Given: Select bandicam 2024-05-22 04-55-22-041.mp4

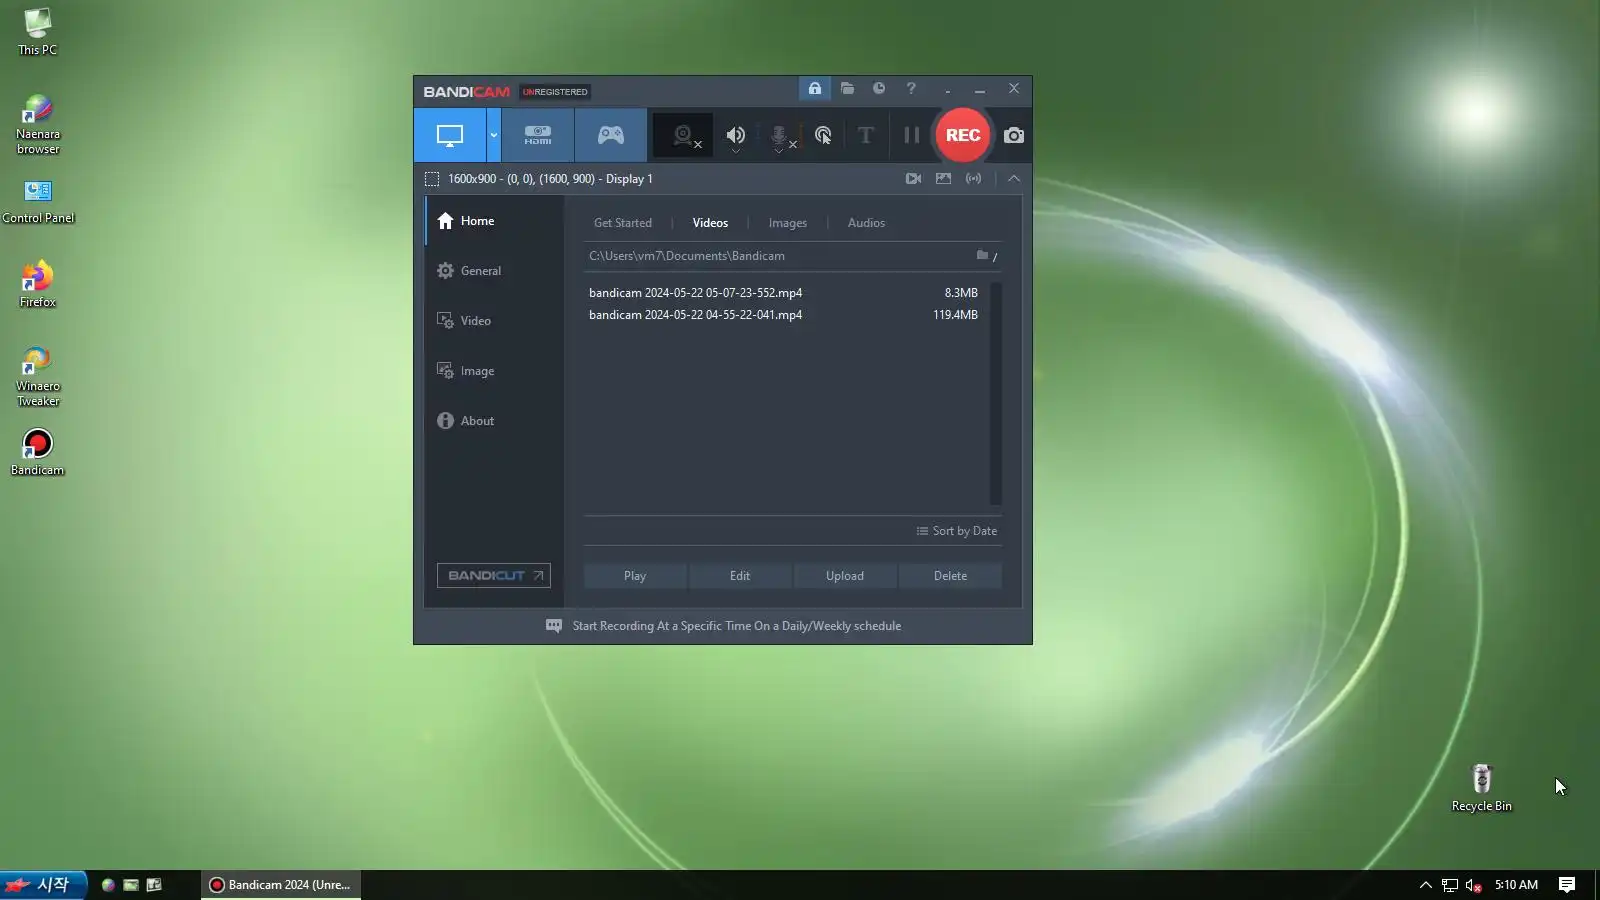Looking at the screenshot, I should point(696,315).
